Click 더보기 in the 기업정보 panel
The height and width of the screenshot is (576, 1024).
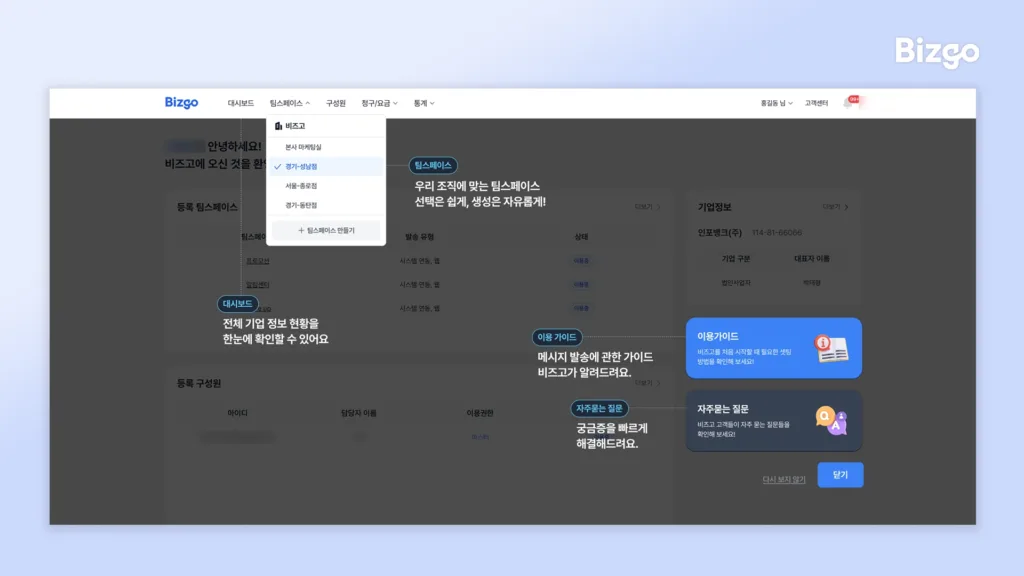pos(835,207)
